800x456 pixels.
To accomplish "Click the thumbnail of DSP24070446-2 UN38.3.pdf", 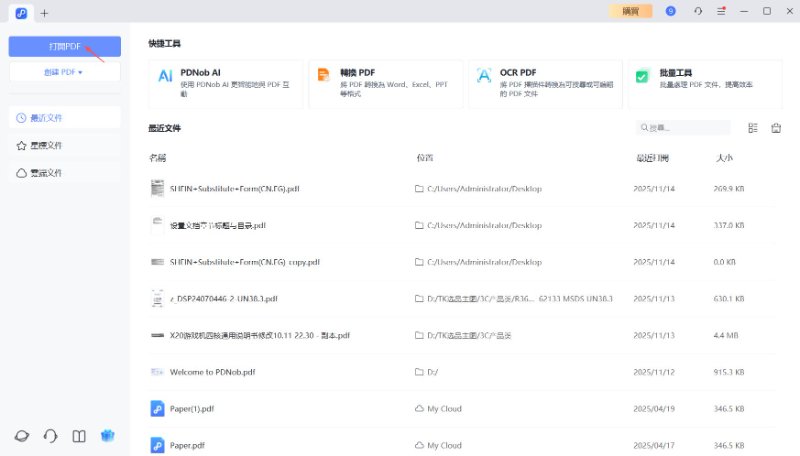I will (x=157, y=298).
